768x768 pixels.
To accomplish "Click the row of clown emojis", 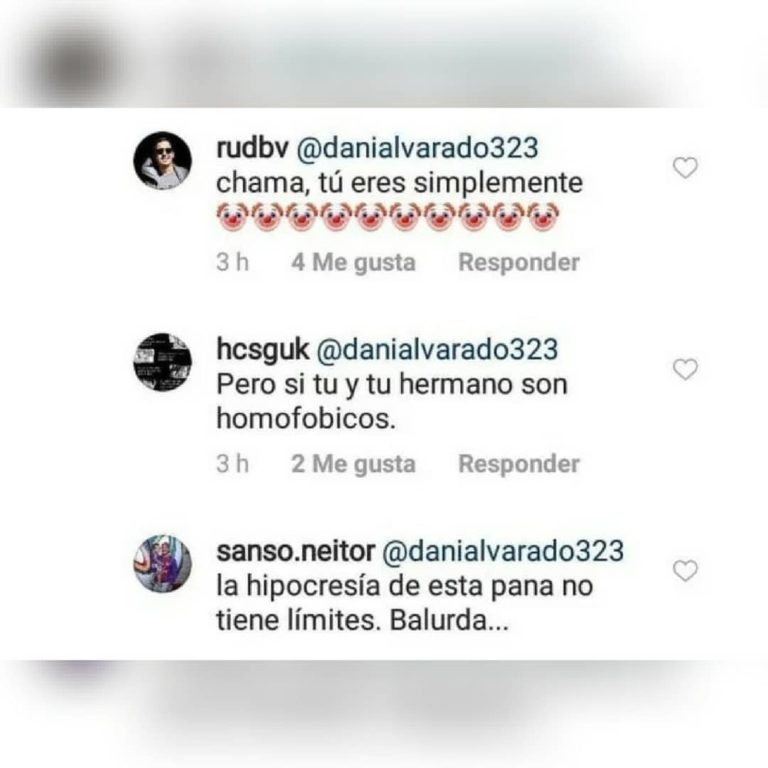I will [x=387, y=216].
